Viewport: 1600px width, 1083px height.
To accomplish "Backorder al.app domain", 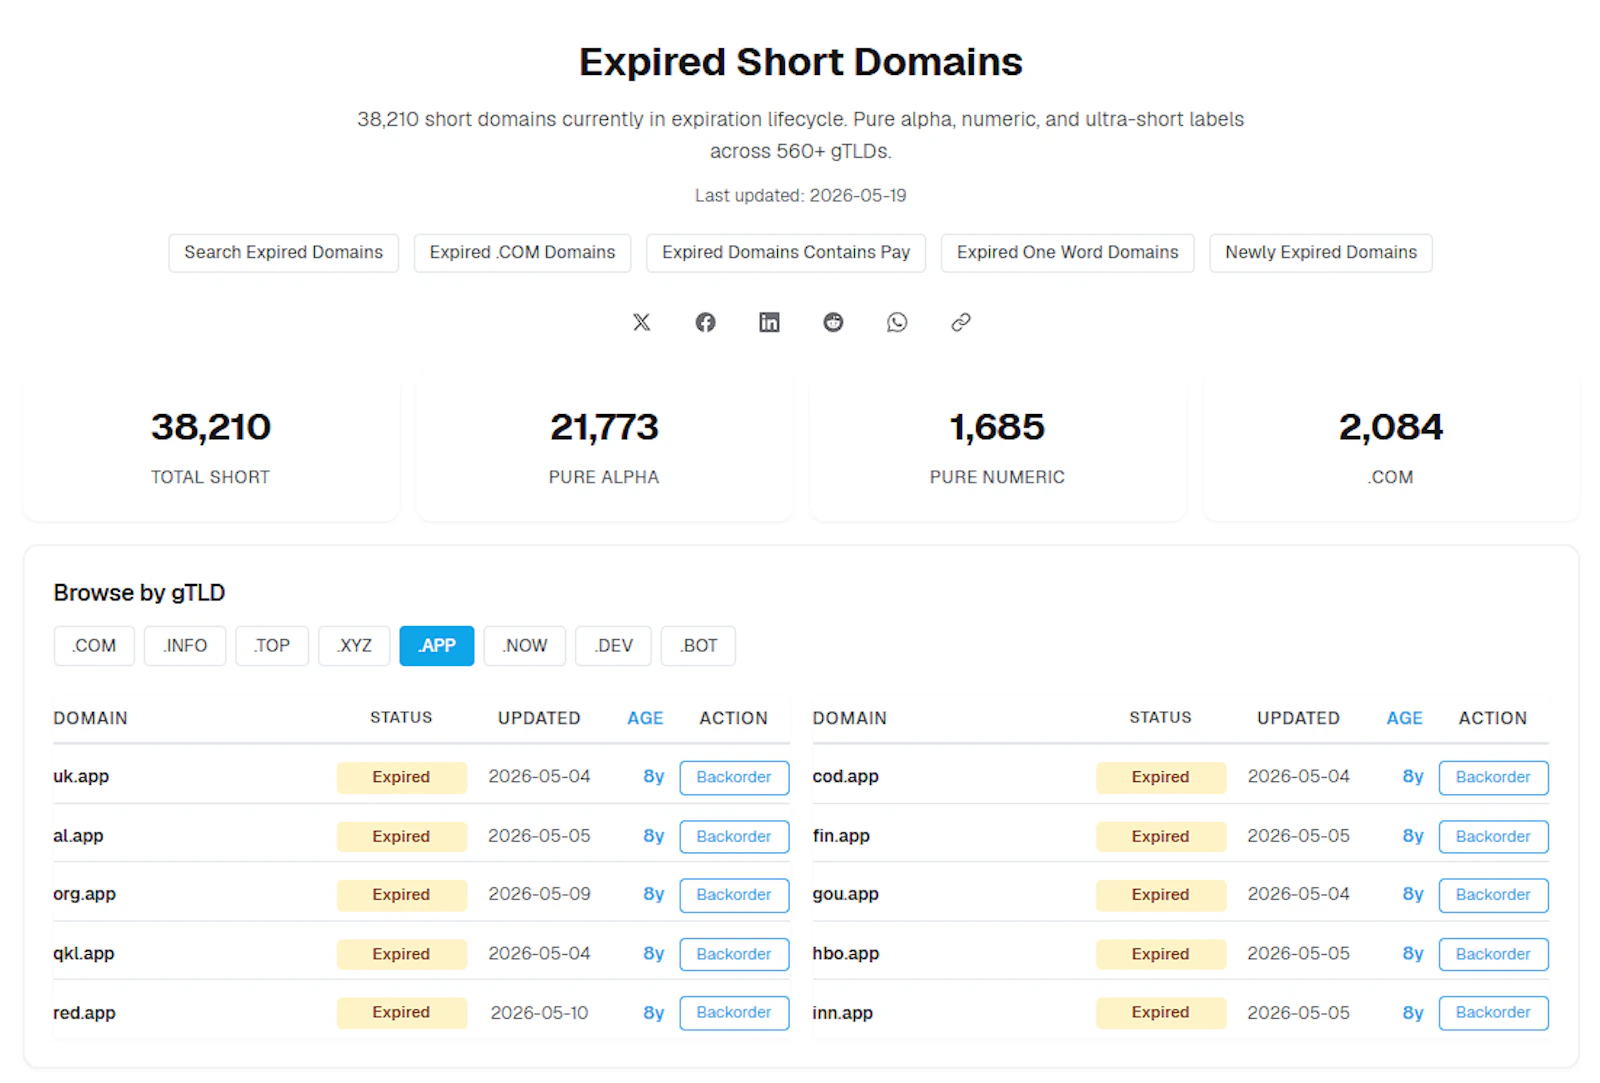I will click(734, 836).
